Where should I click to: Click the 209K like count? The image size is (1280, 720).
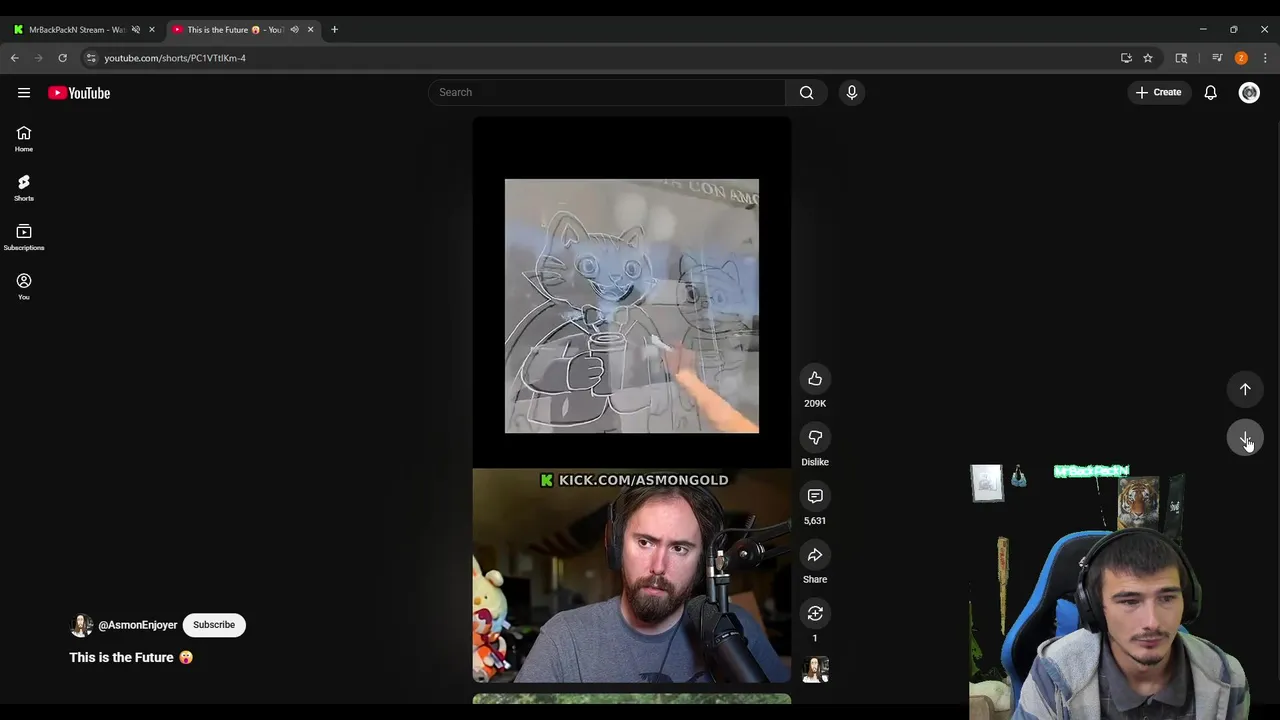point(815,403)
